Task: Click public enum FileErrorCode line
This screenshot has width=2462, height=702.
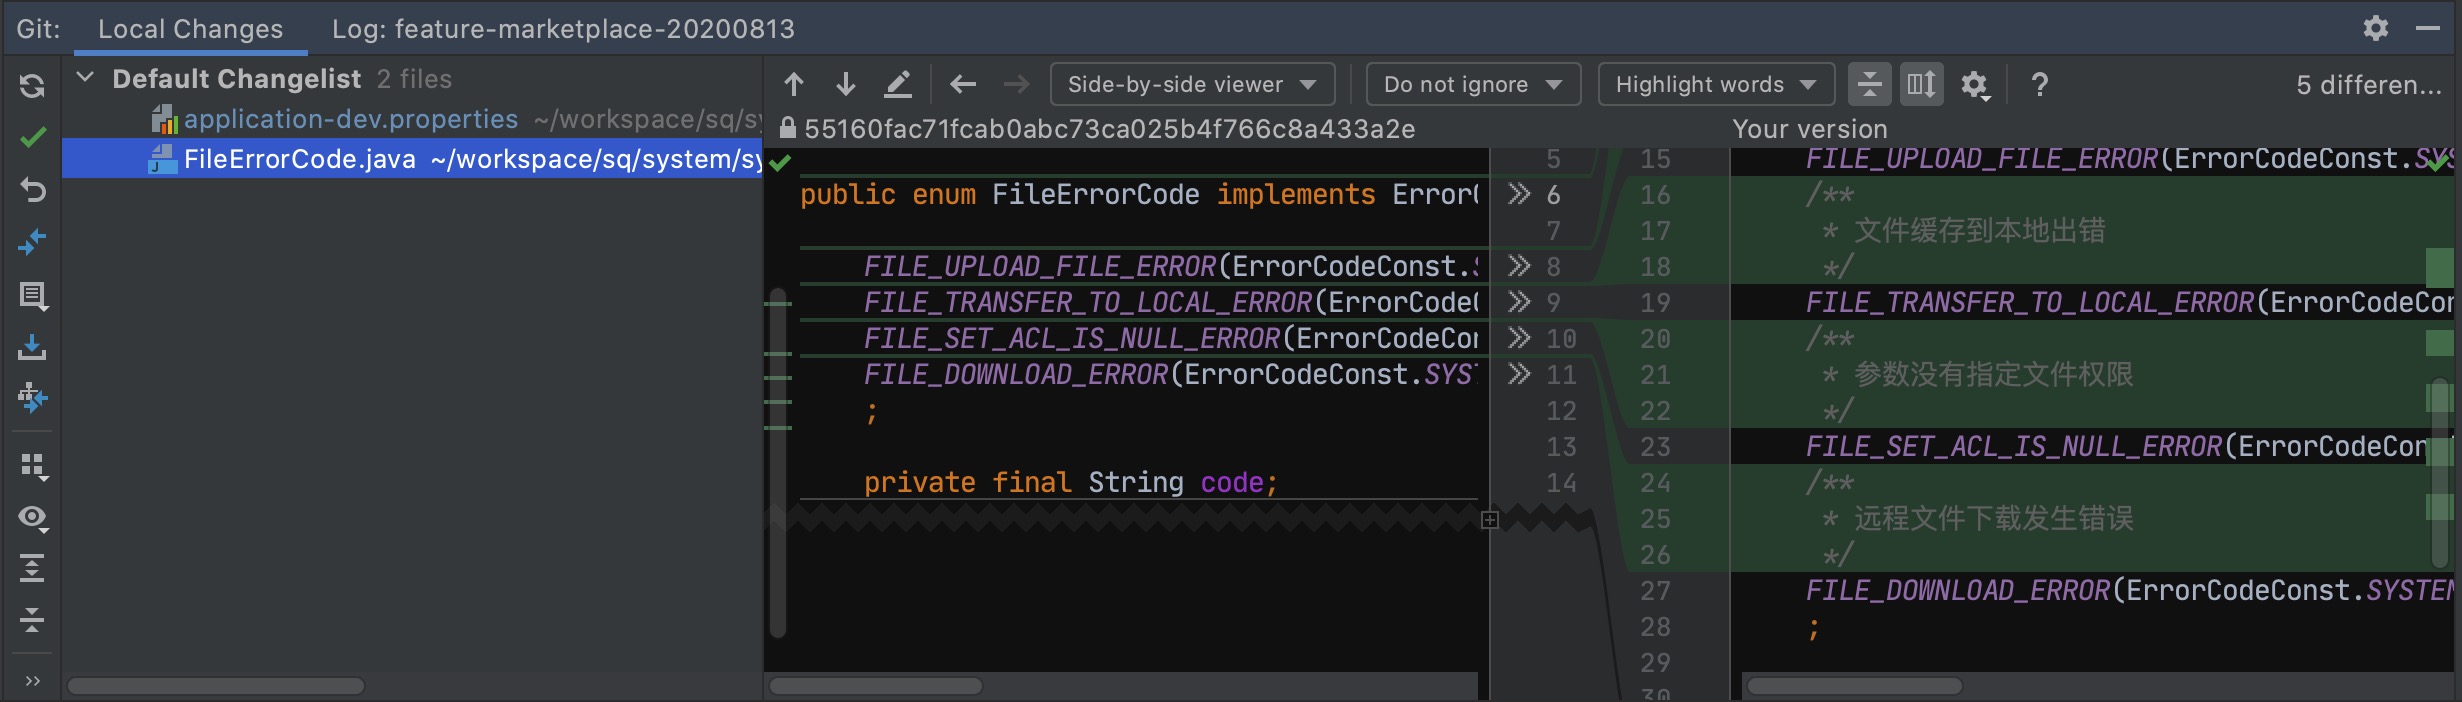Action: point(1140,195)
